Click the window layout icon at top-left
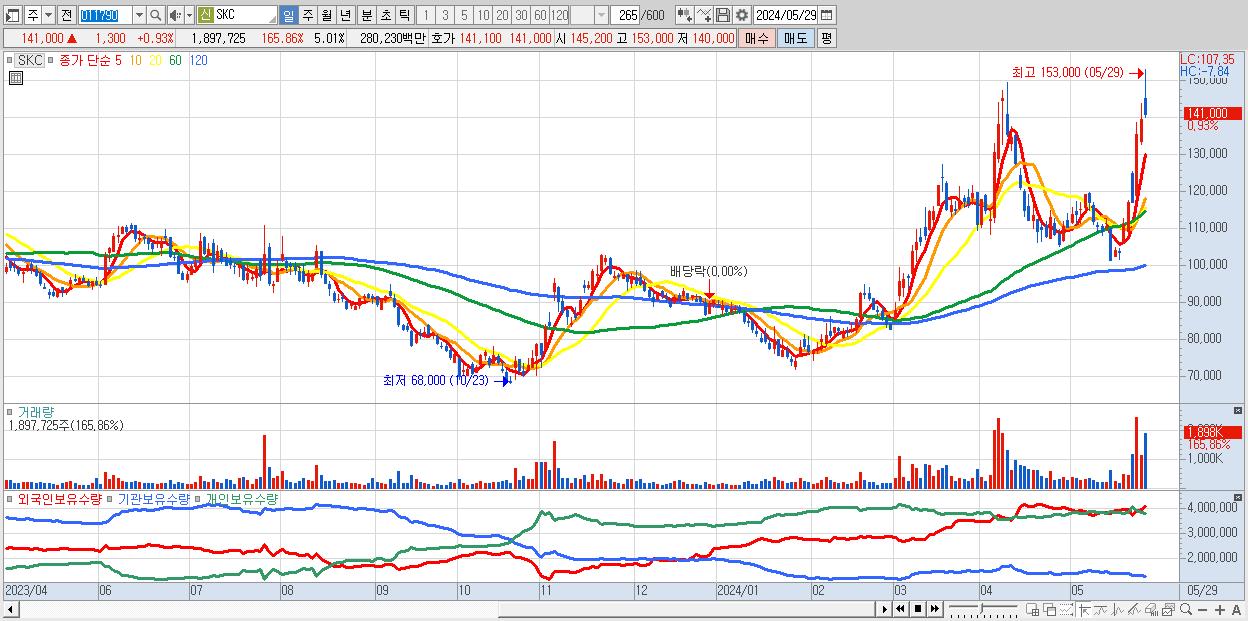The height and width of the screenshot is (621, 1248). [x=13, y=15]
